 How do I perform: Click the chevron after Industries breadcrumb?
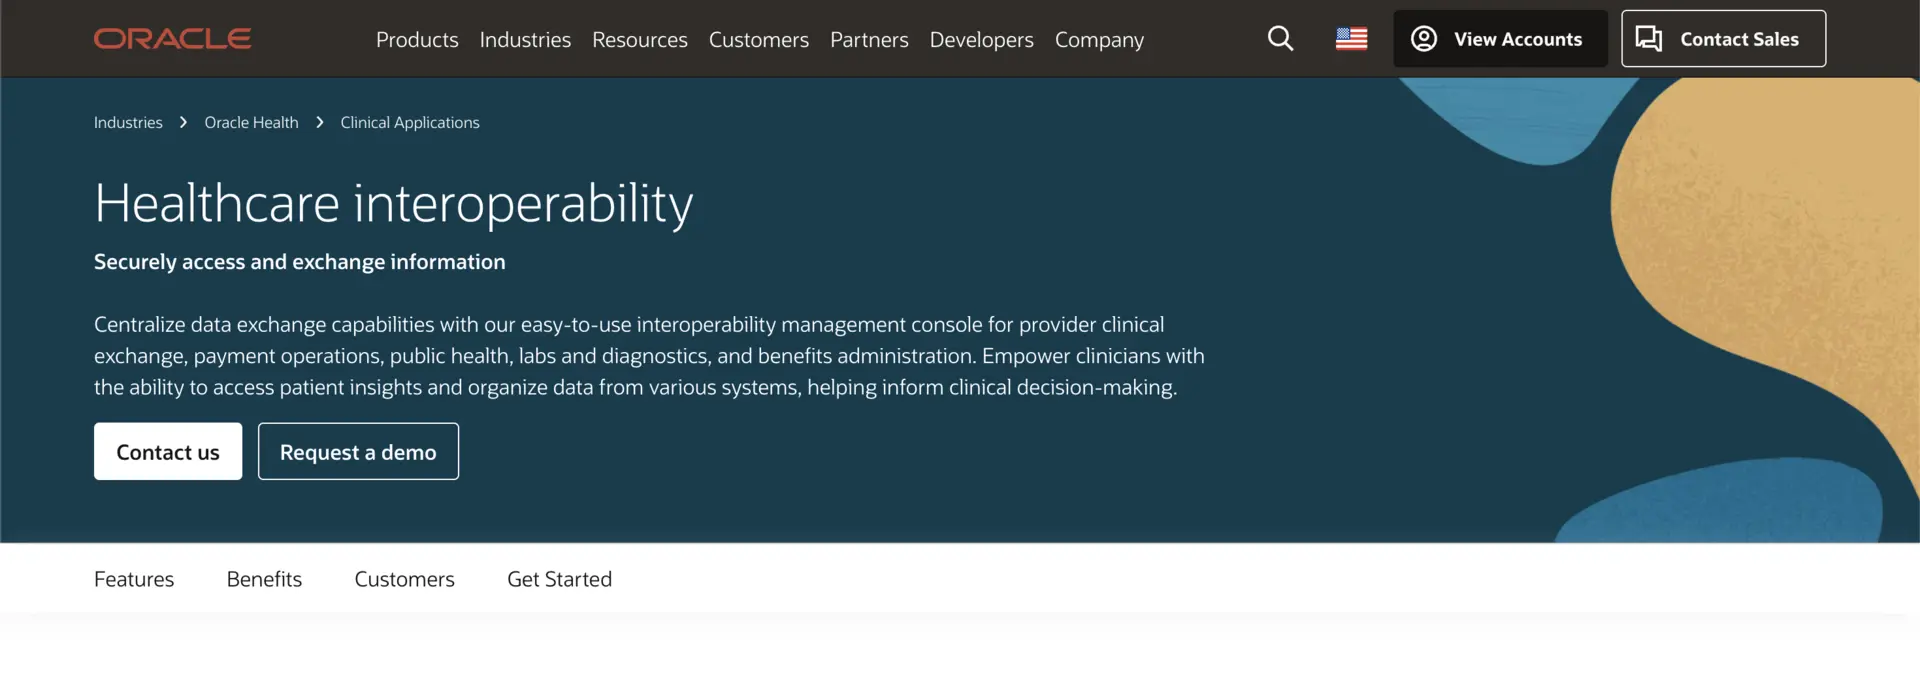[x=183, y=121]
